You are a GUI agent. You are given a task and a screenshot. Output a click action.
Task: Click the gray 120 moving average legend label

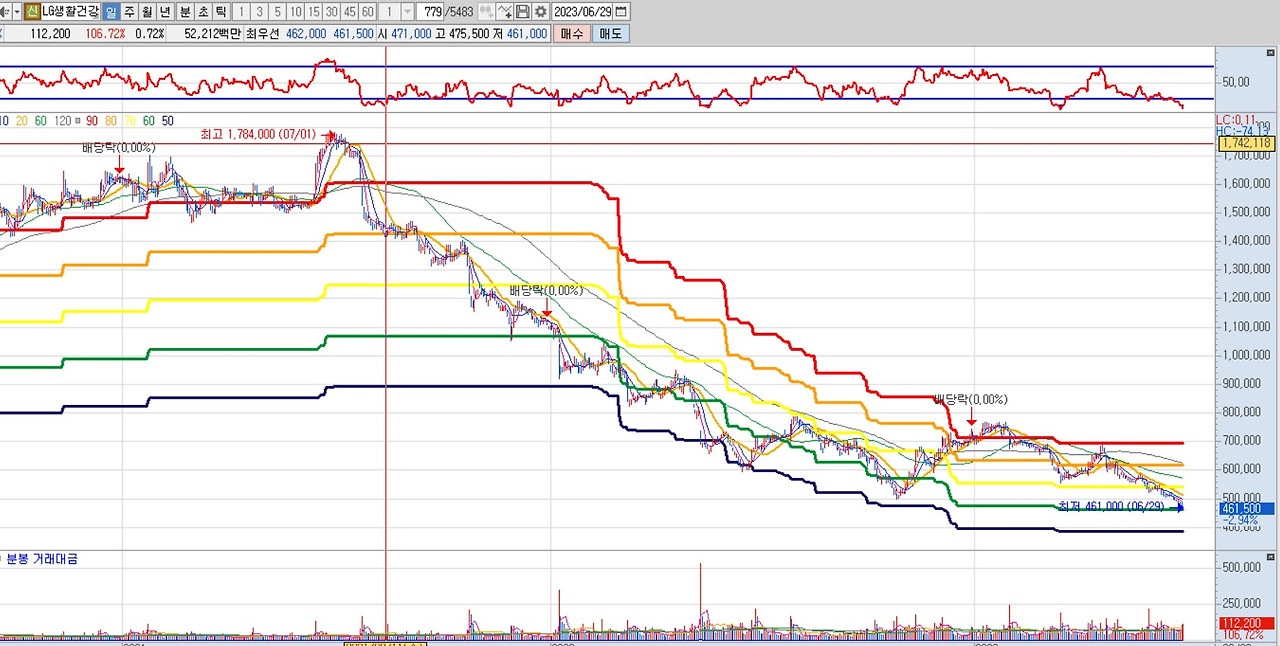62,121
